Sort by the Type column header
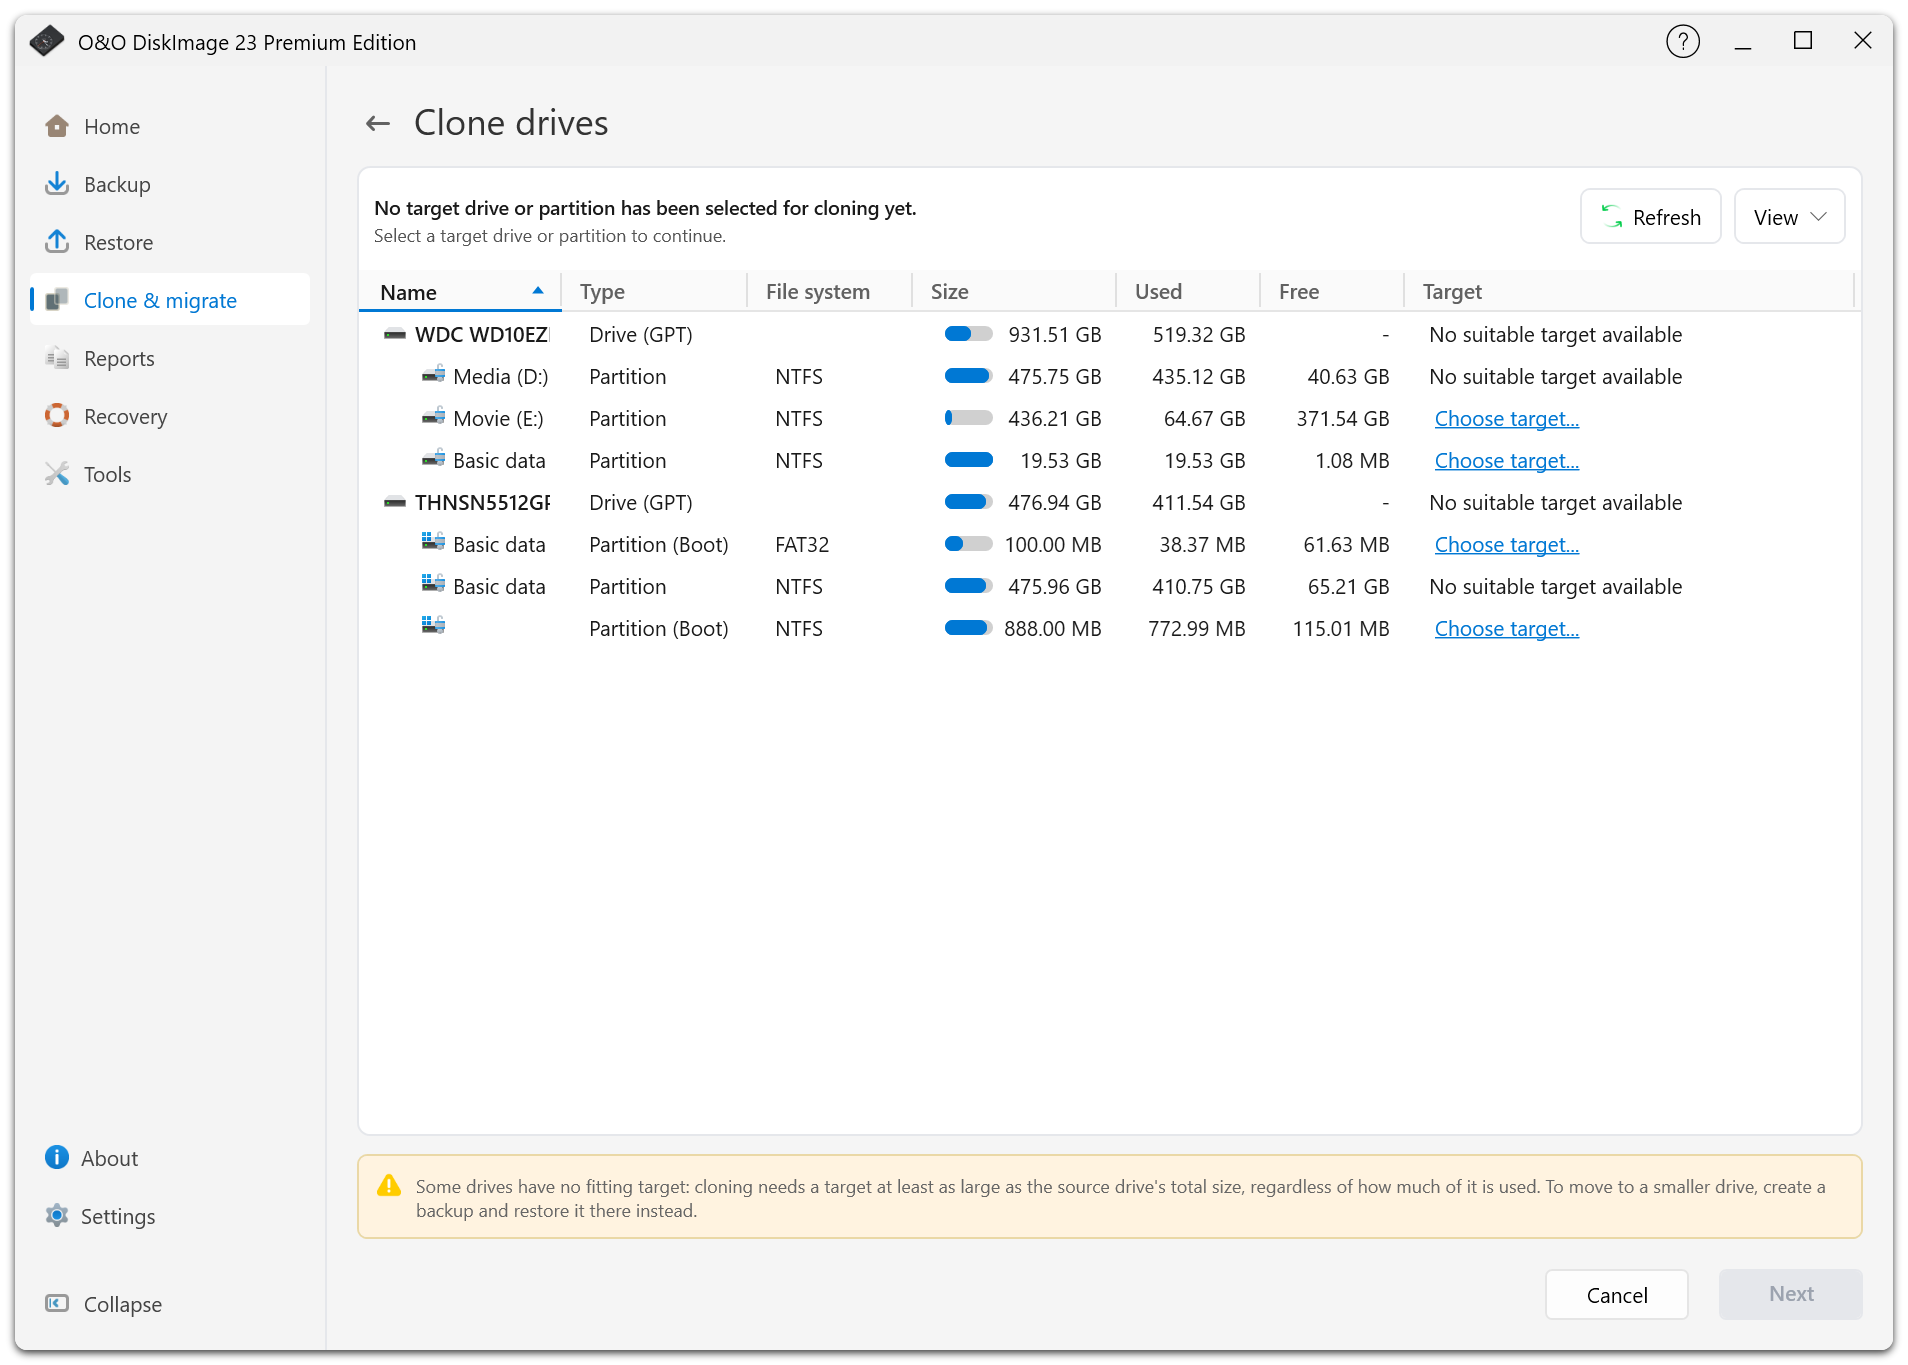This screenshot has width=1908, height=1365. pyautogui.click(x=654, y=292)
